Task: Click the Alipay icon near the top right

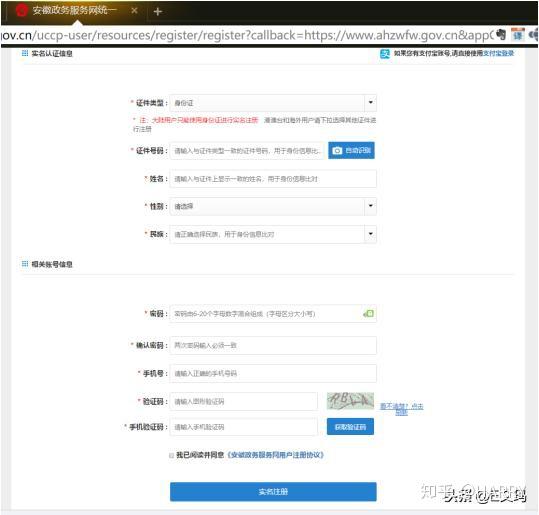Action: click(x=385, y=54)
